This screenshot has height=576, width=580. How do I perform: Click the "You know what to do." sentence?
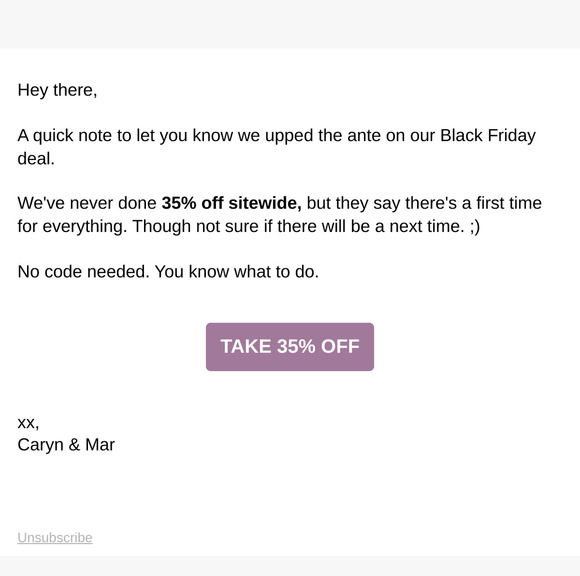(x=237, y=272)
